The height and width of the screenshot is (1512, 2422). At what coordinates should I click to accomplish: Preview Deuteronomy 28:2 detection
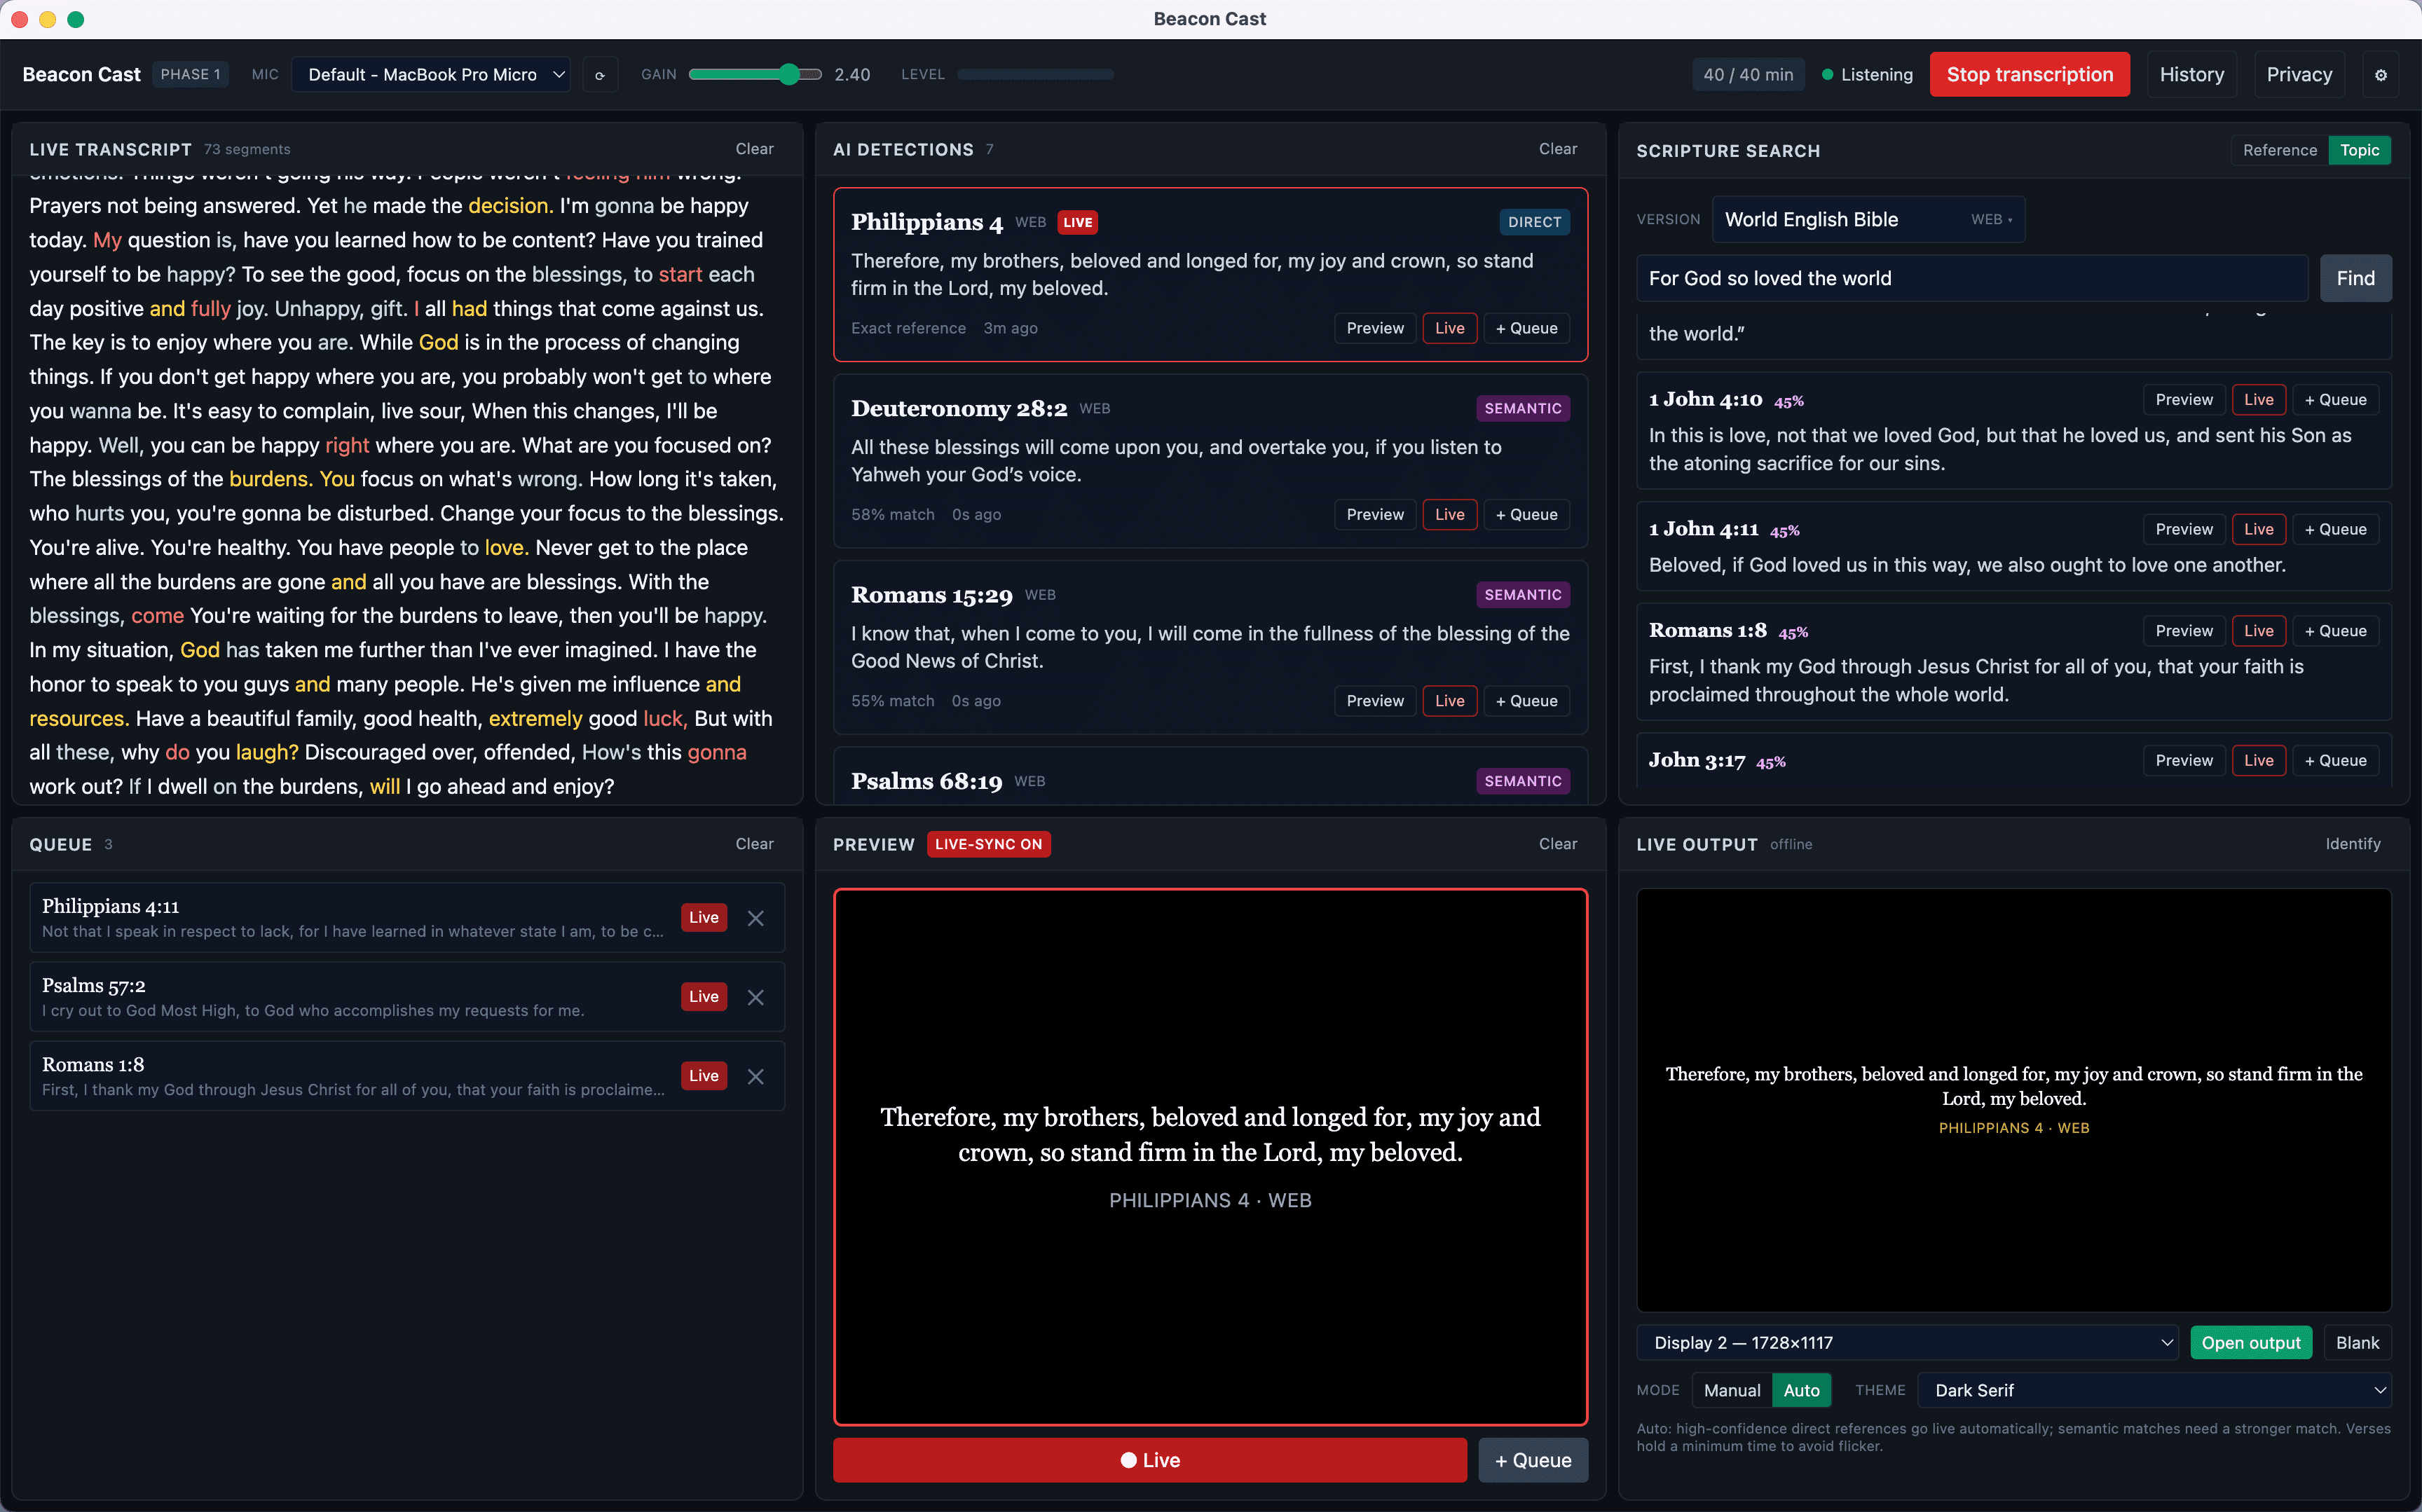[1375, 514]
